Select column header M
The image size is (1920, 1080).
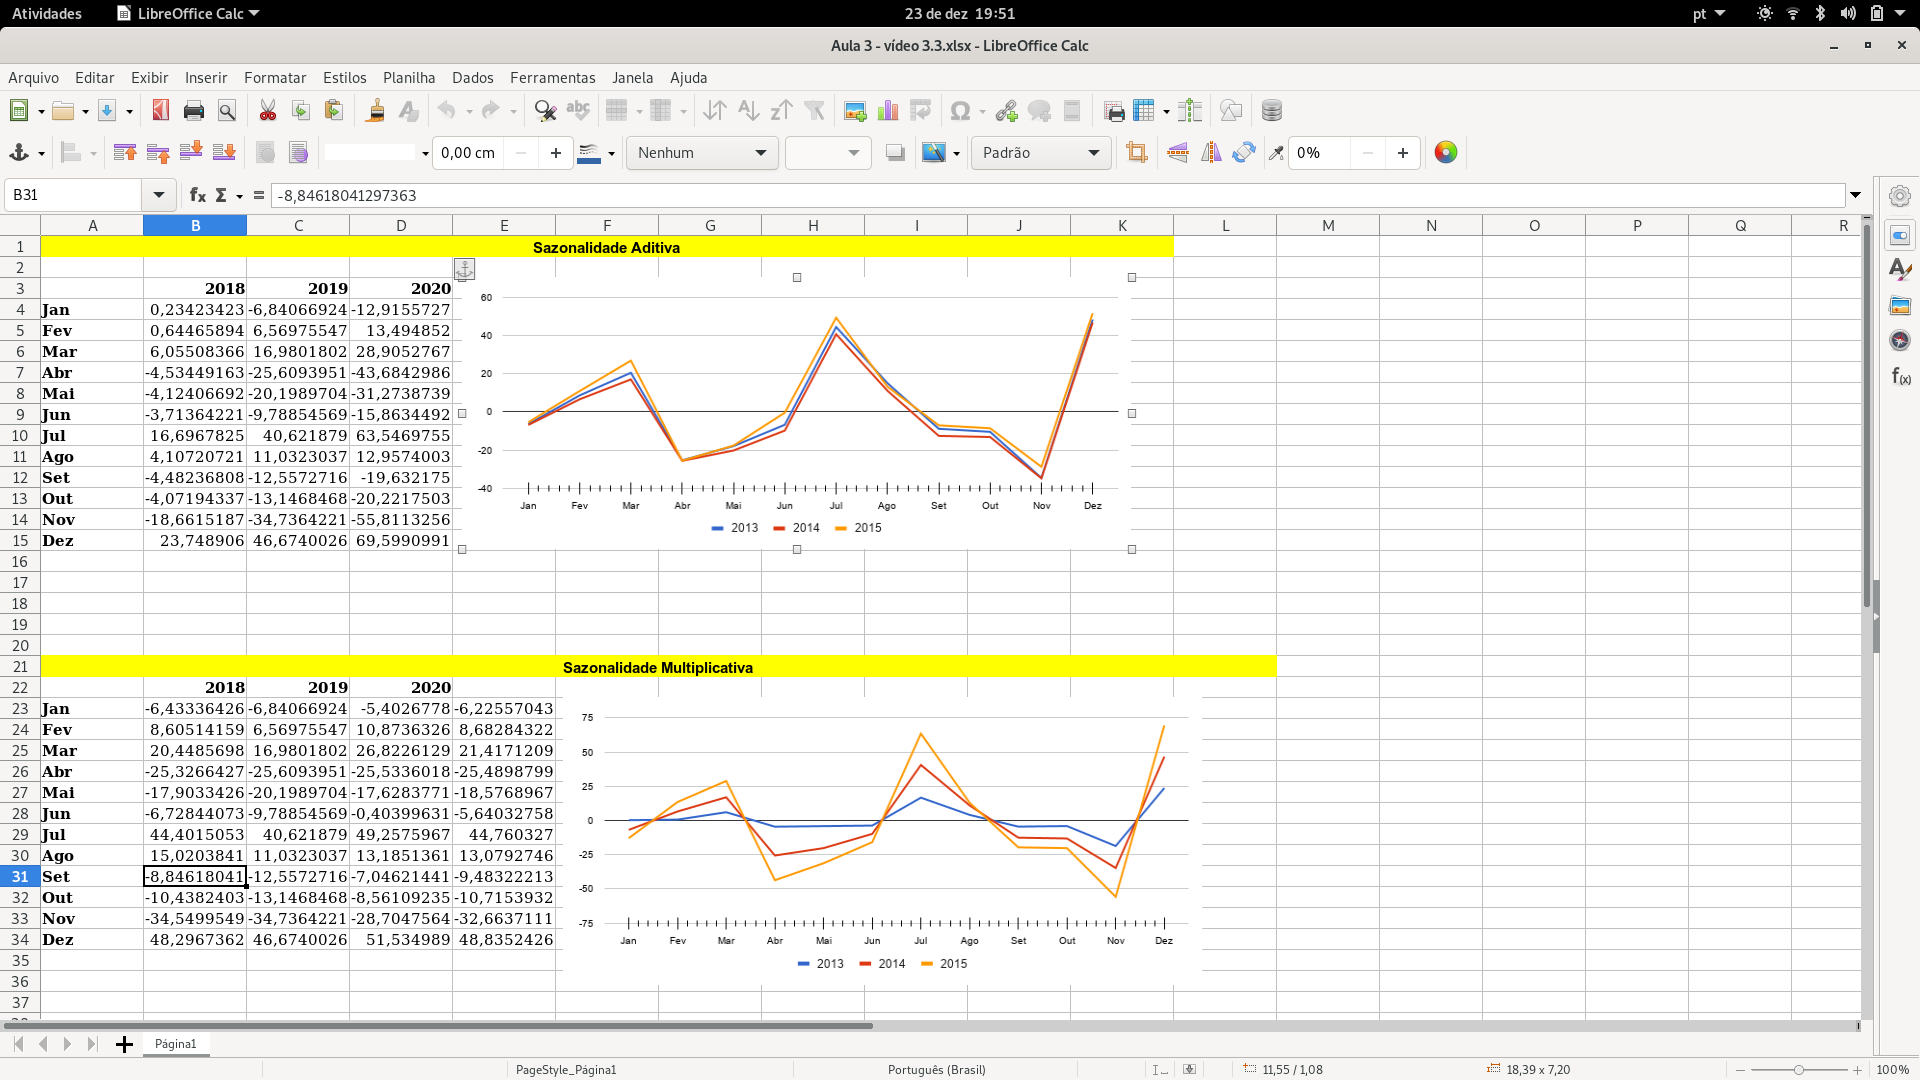point(1328,225)
